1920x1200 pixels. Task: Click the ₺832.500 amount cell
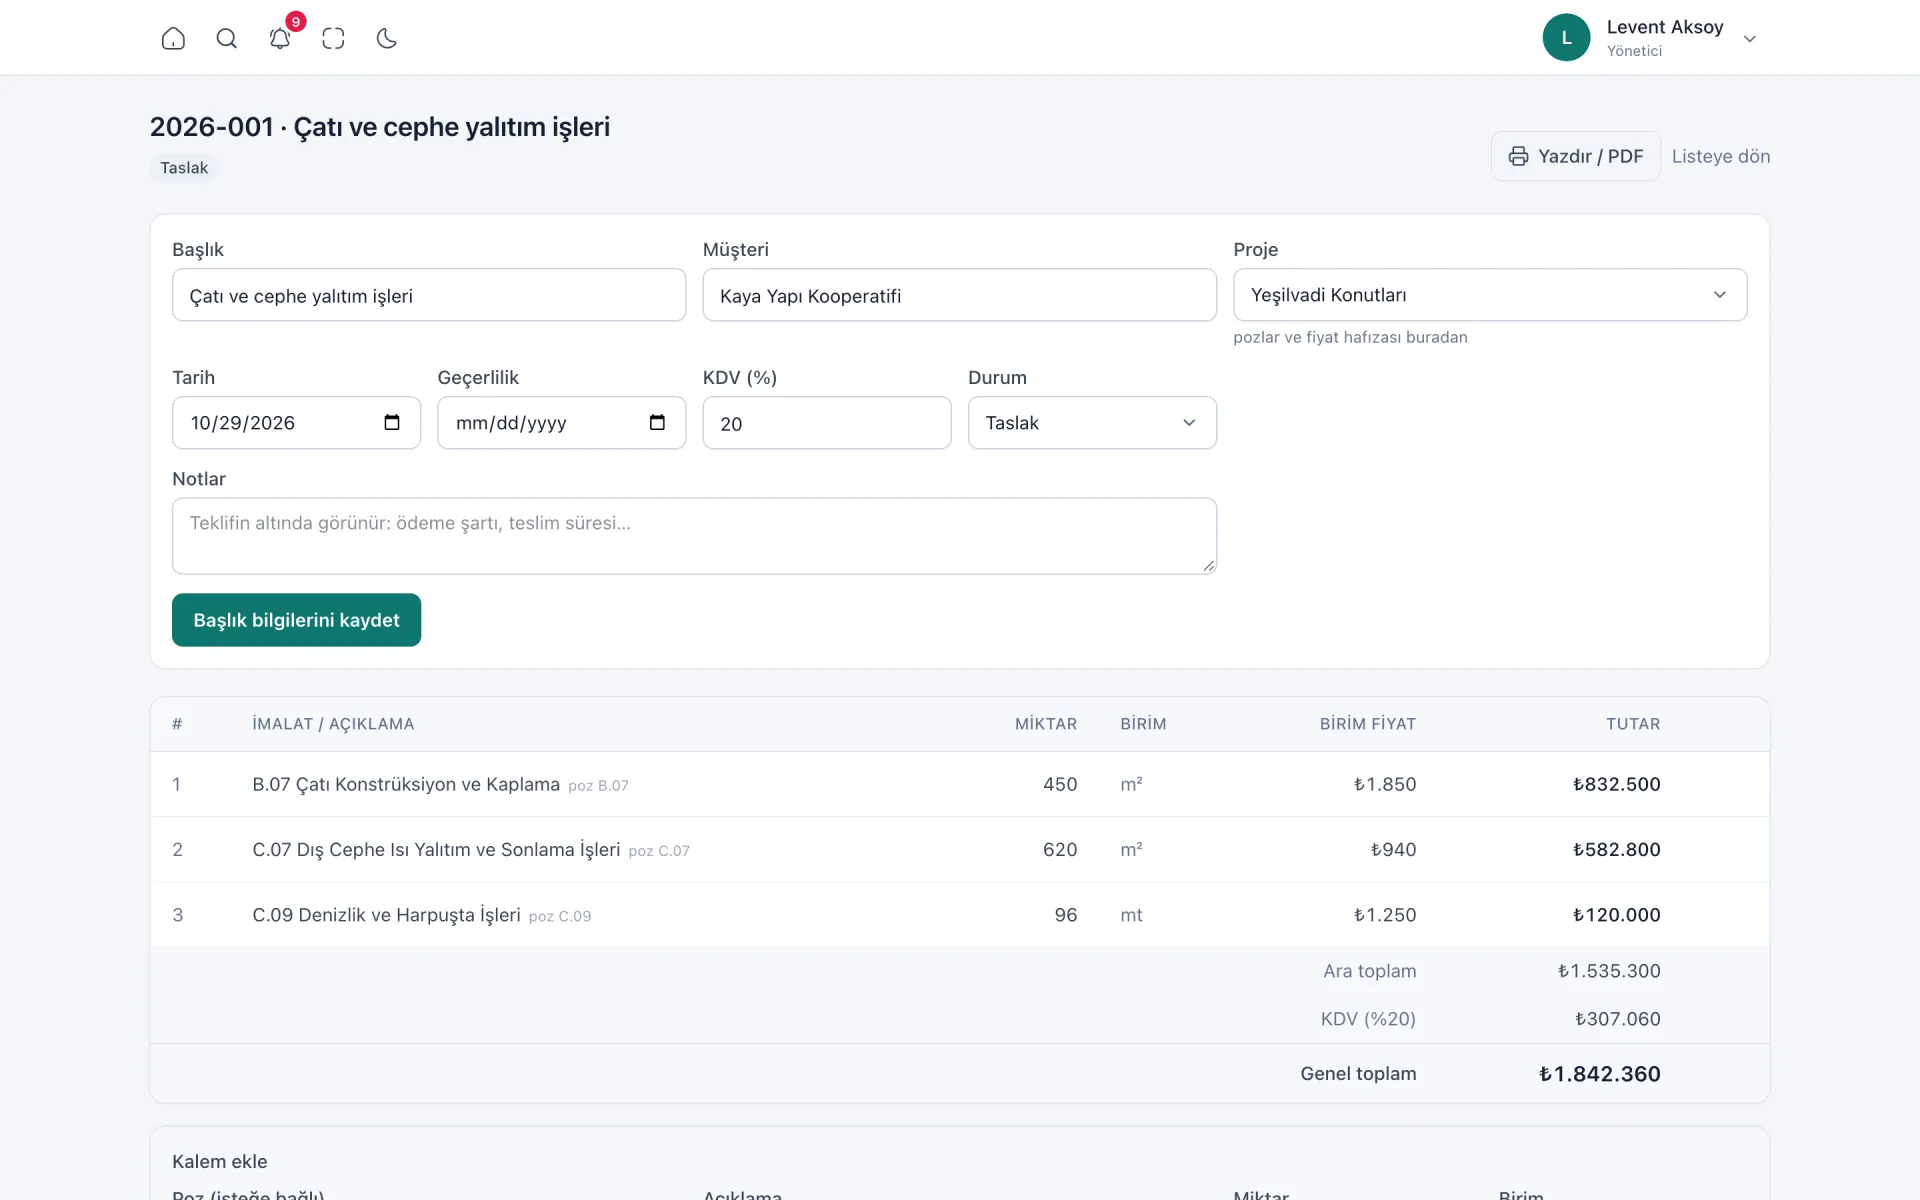tap(1616, 784)
